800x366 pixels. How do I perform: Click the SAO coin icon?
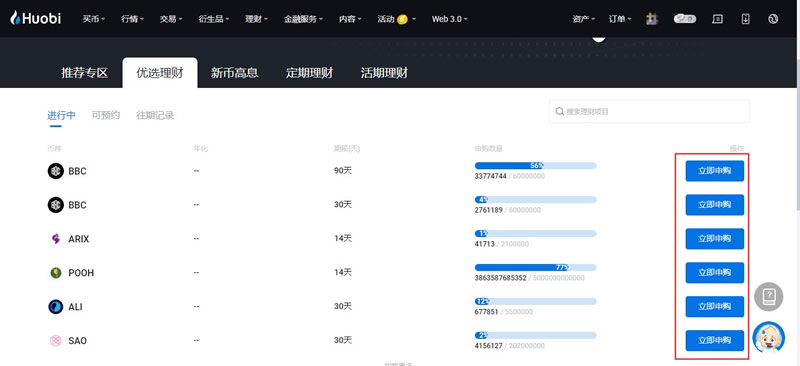click(56, 340)
